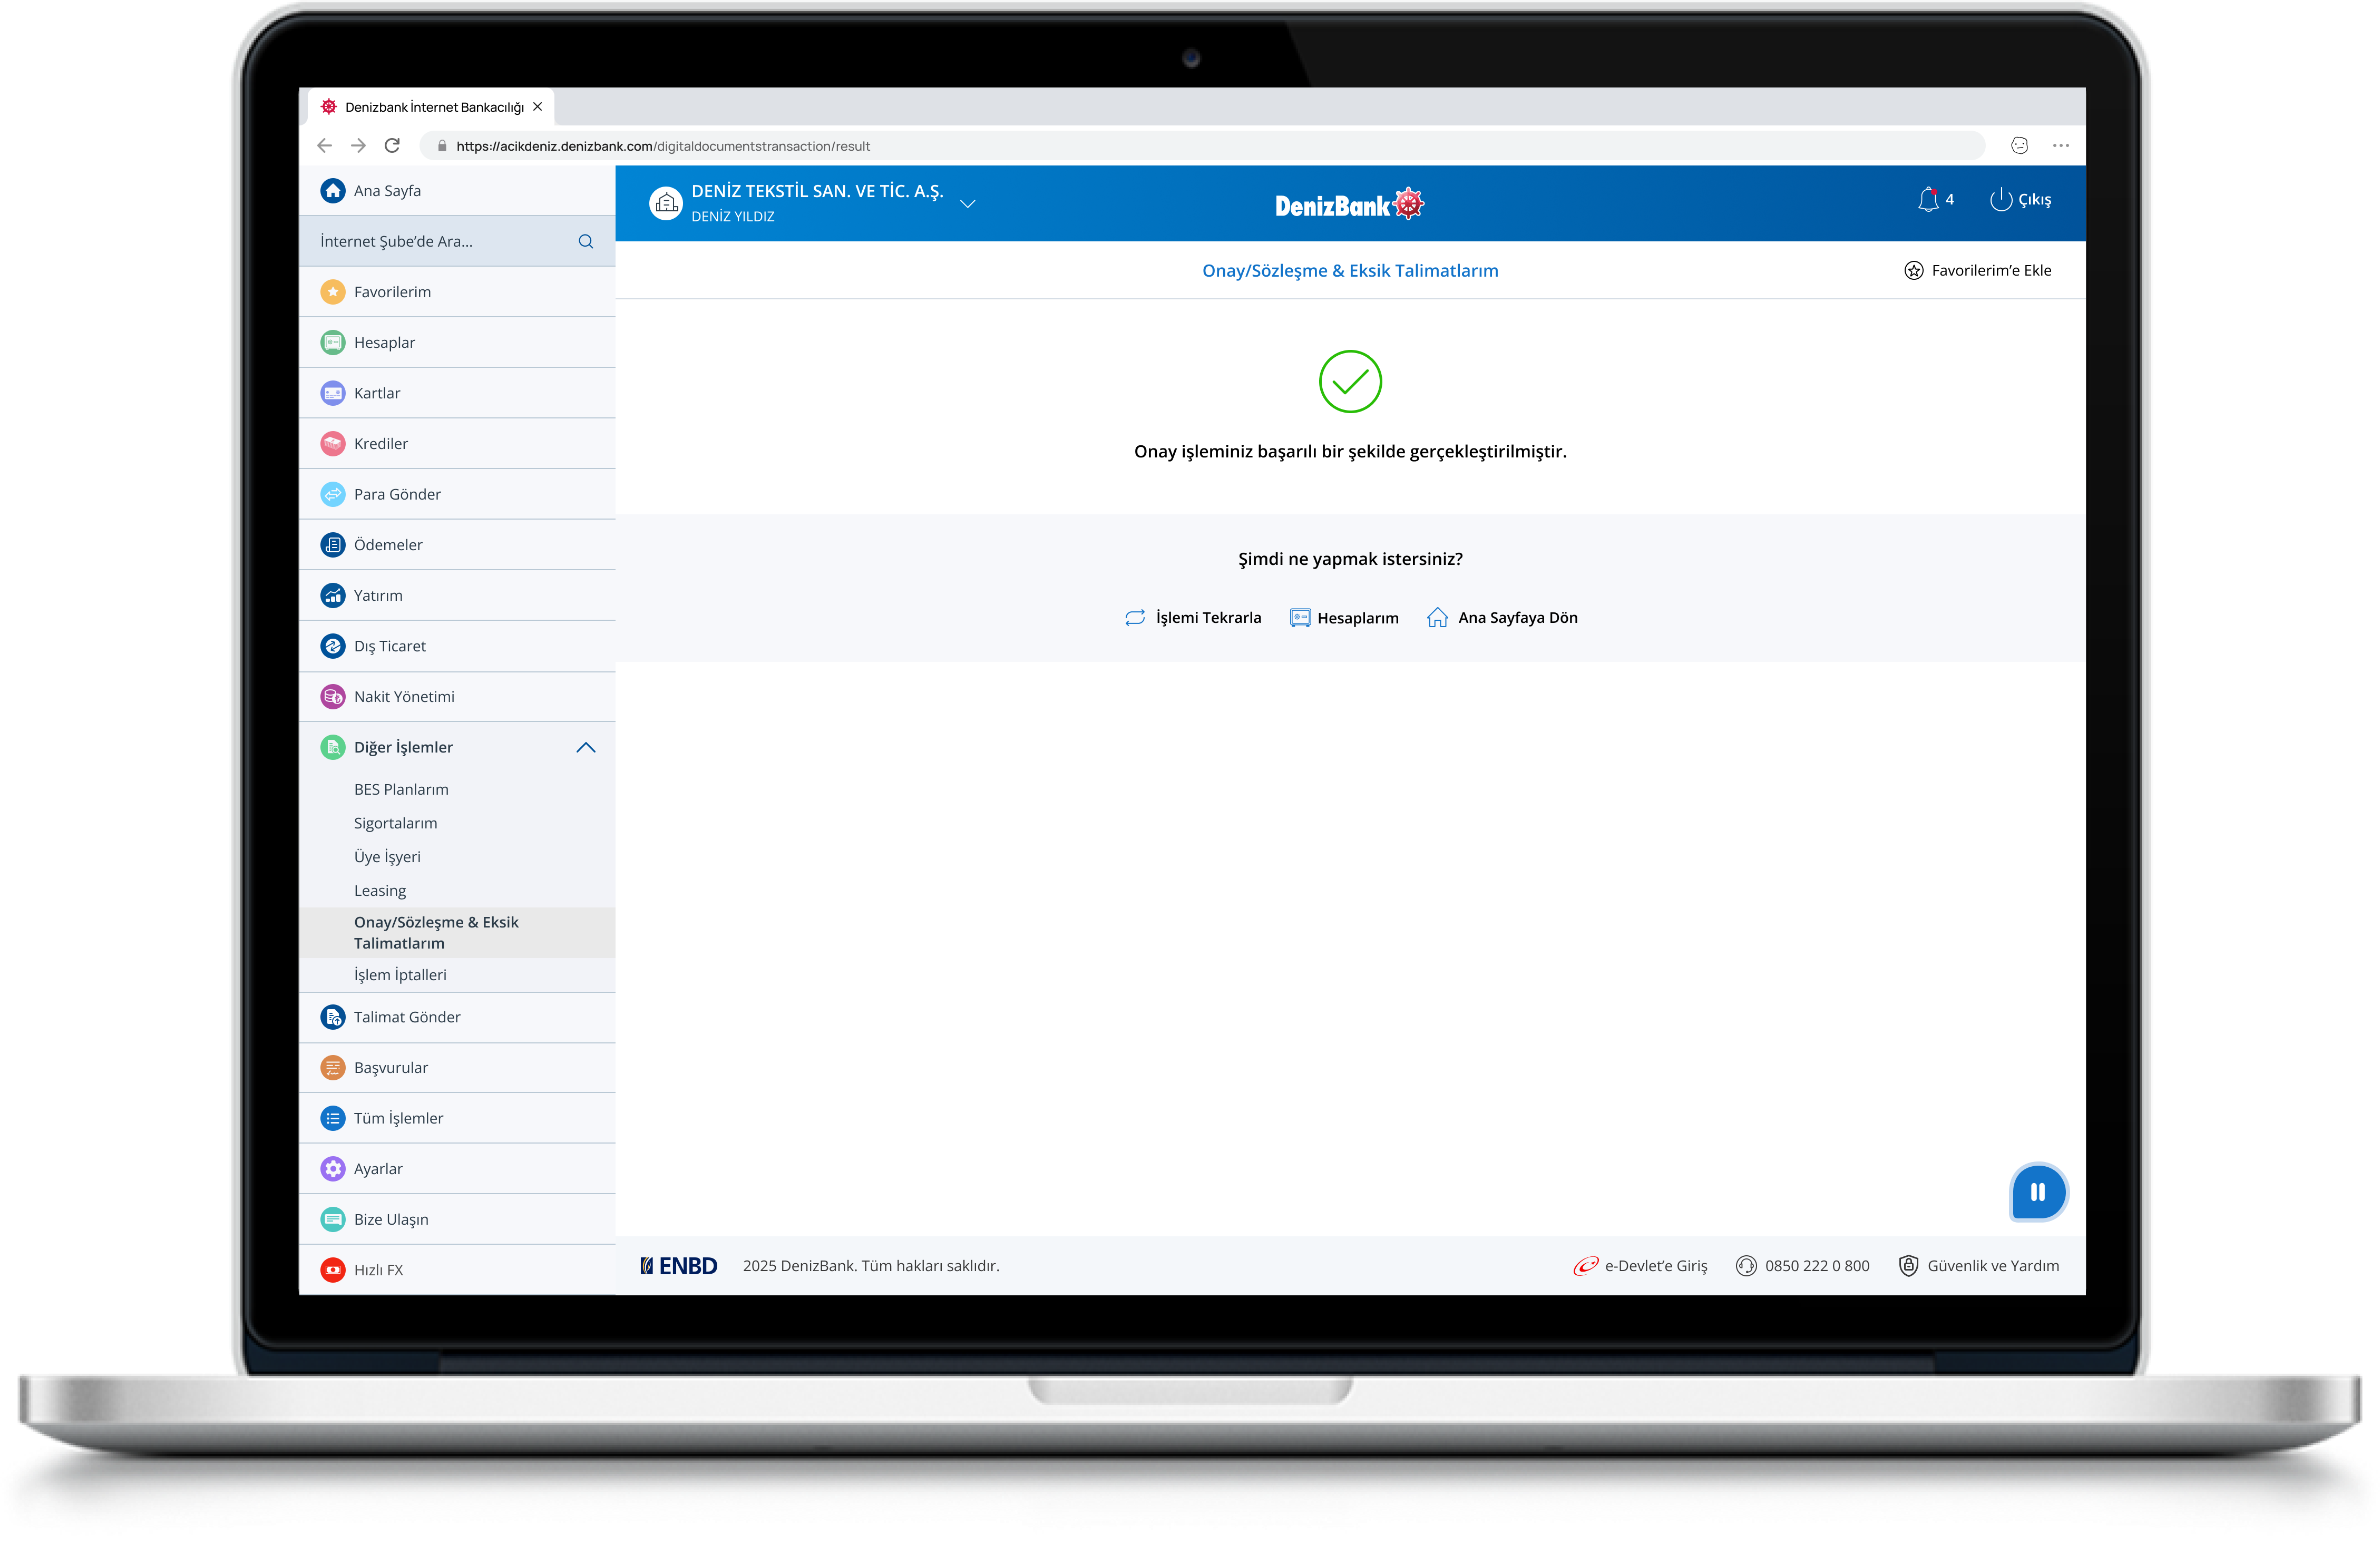Click the Favorilerim'e Ekle star icon

point(1913,271)
